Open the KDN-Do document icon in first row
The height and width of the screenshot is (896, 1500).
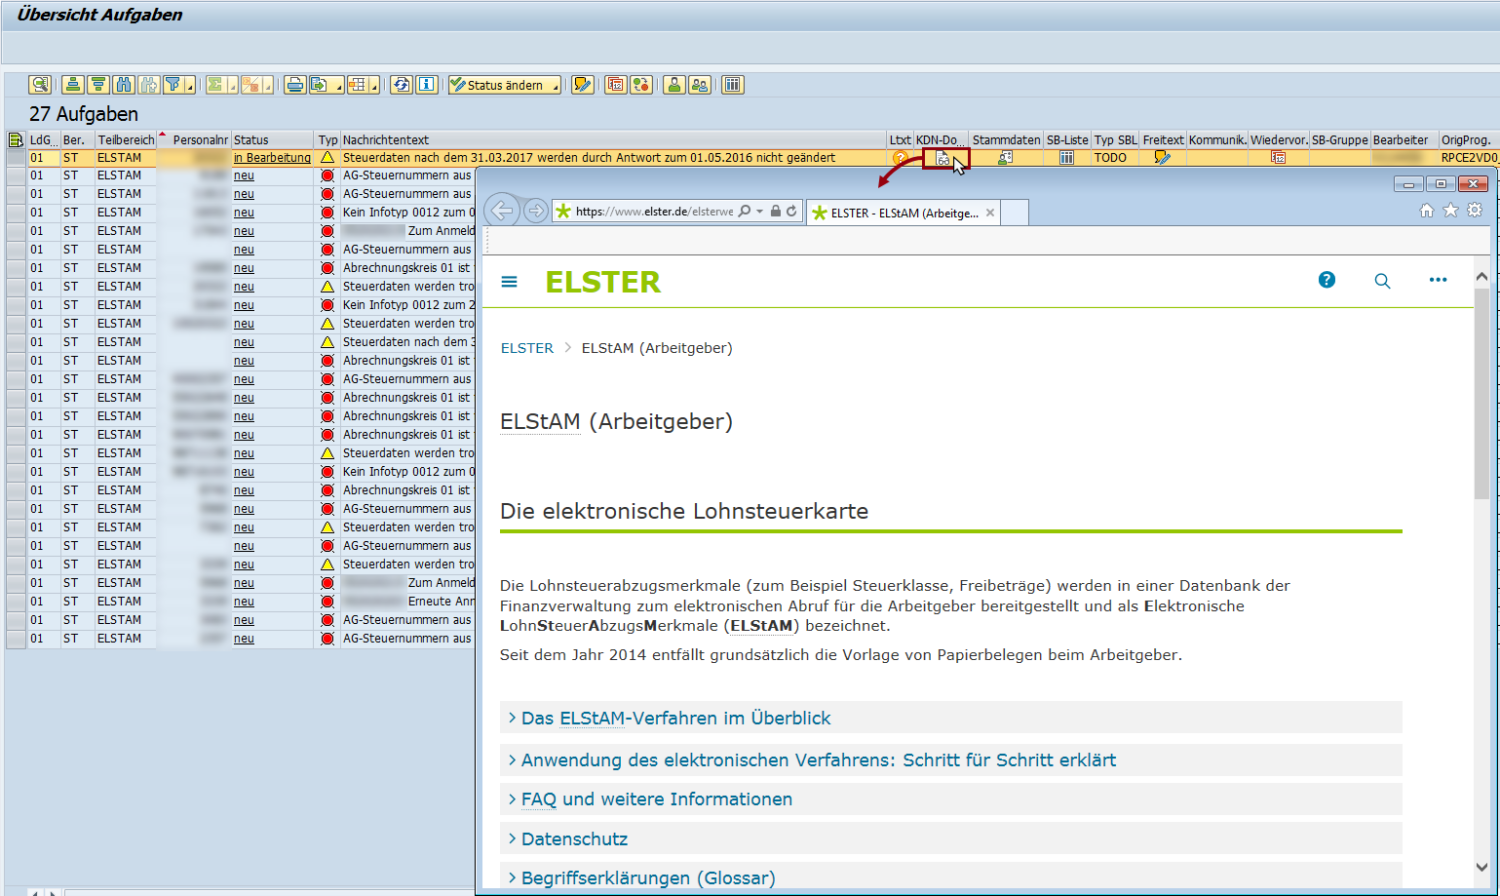point(942,158)
